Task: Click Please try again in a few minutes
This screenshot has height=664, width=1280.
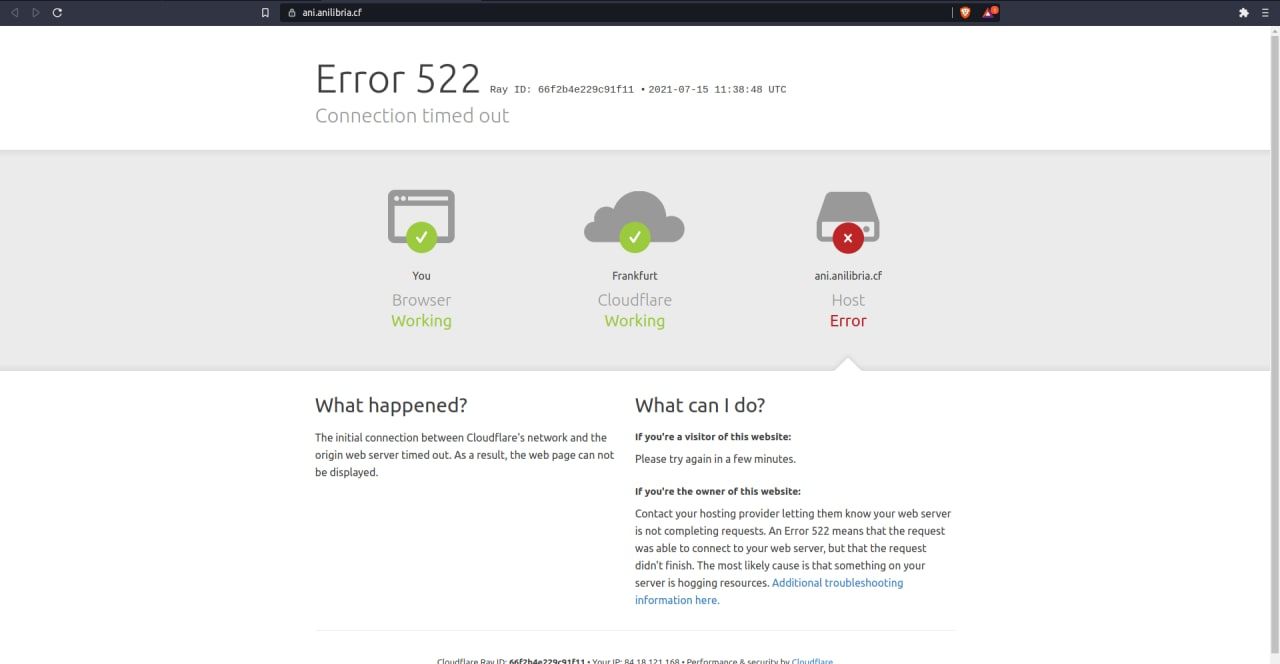Action: coord(715,459)
